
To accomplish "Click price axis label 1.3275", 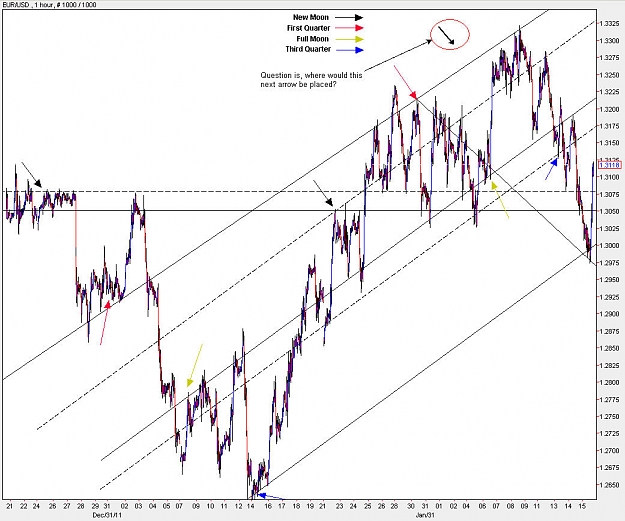I will (609, 58).
